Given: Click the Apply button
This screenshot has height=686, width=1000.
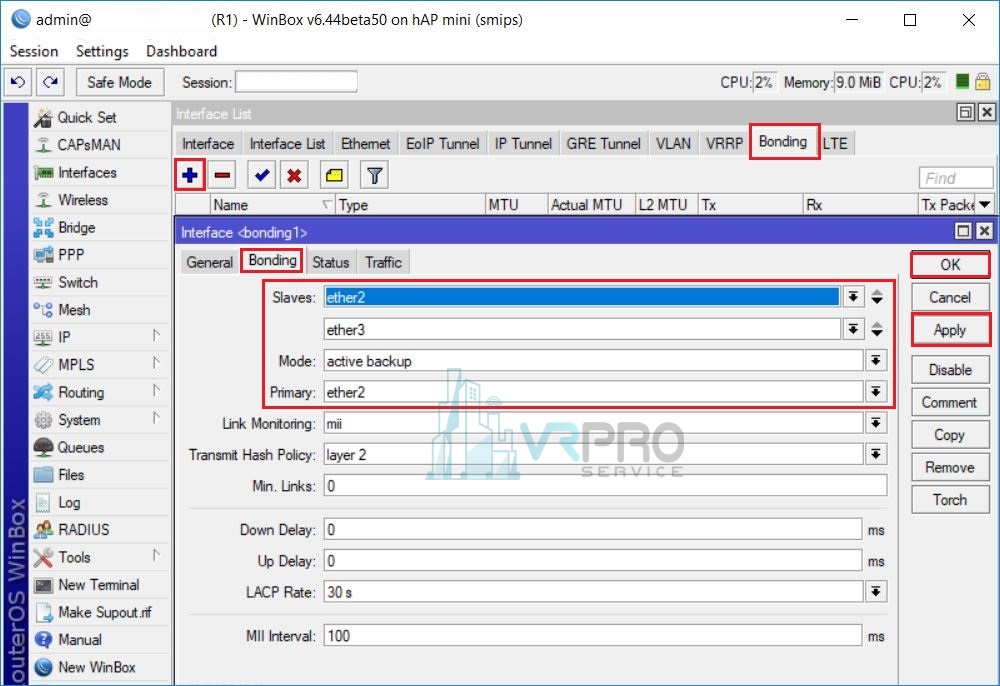Looking at the screenshot, I should click(x=950, y=330).
